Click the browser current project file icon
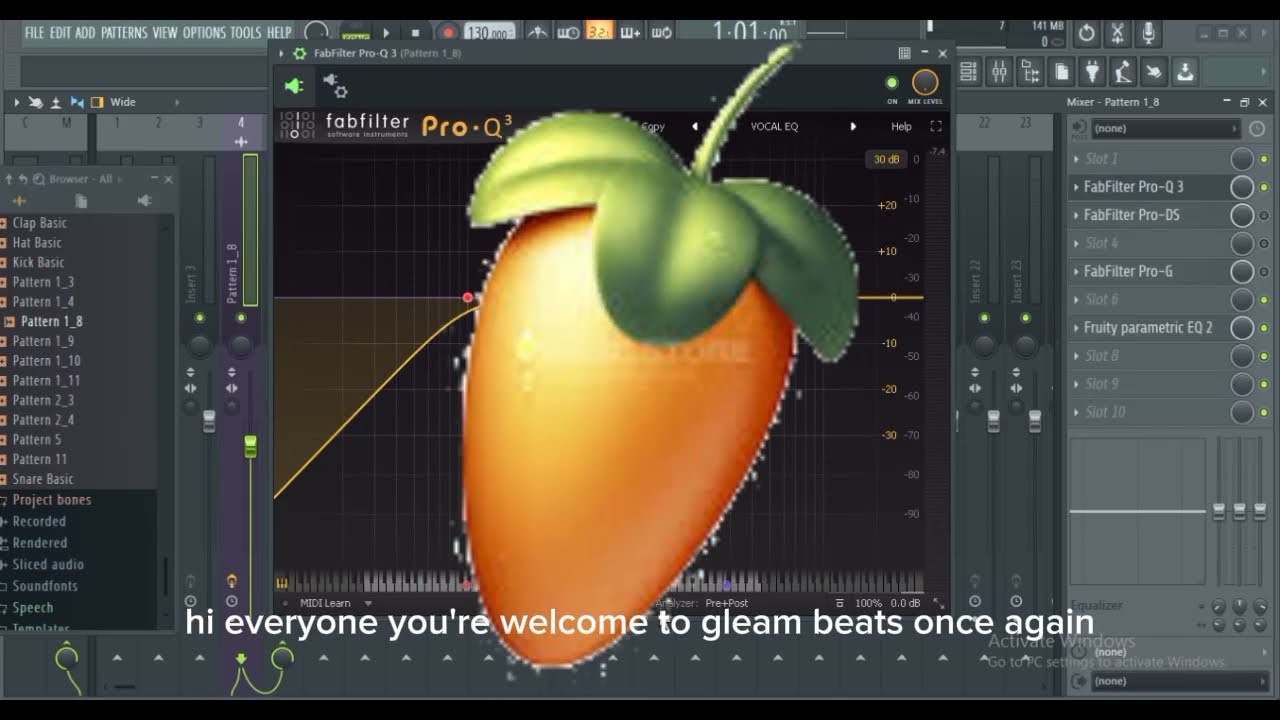Image resolution: width=1280 pixels, height=720 pixels. (81, 201)
